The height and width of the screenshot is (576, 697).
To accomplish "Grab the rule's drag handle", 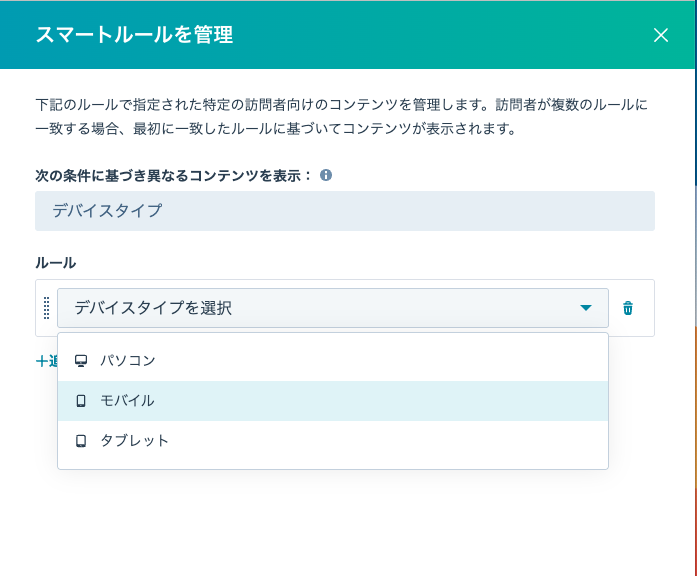I will [46, 308].
